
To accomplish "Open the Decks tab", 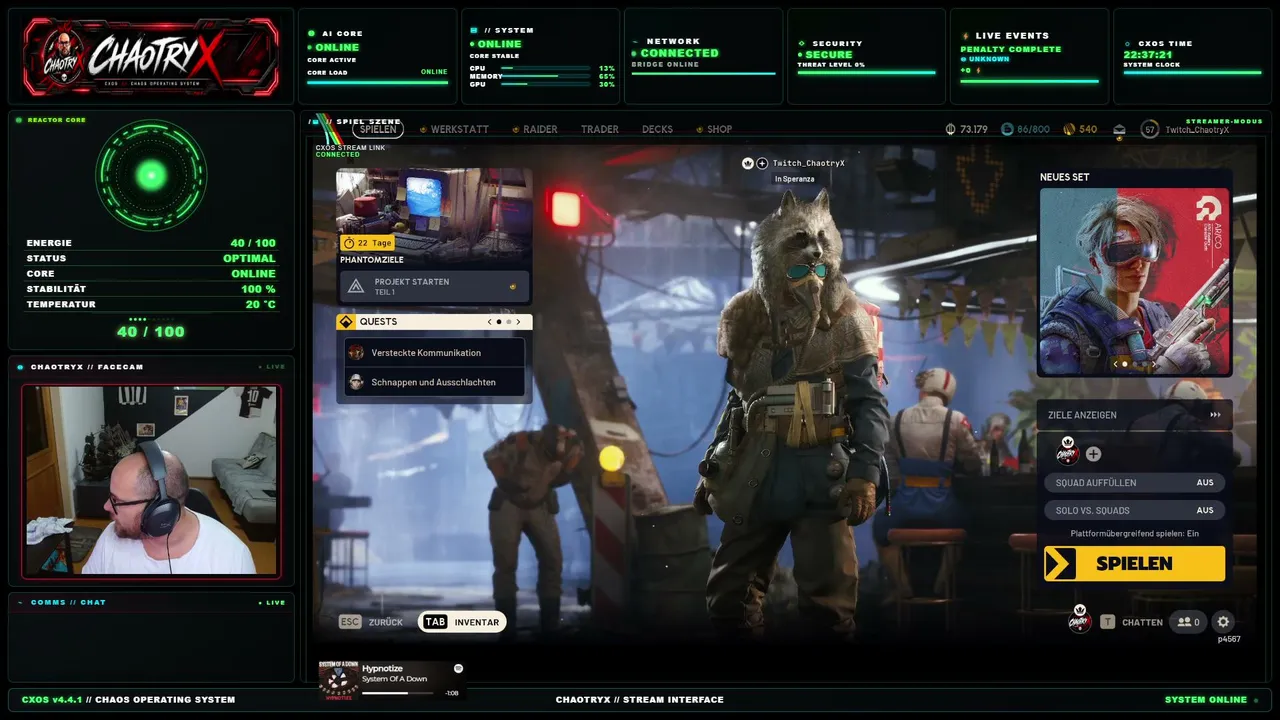I will coord(657,129).
